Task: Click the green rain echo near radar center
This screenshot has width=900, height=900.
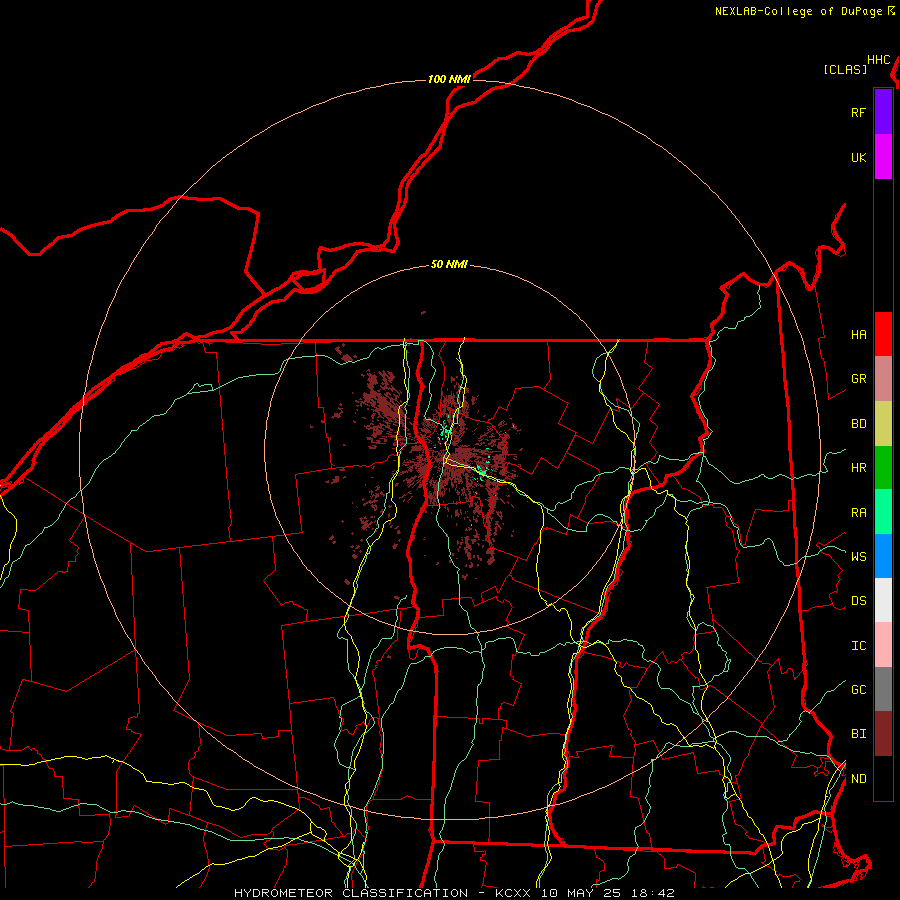Action: coord(482,472)
